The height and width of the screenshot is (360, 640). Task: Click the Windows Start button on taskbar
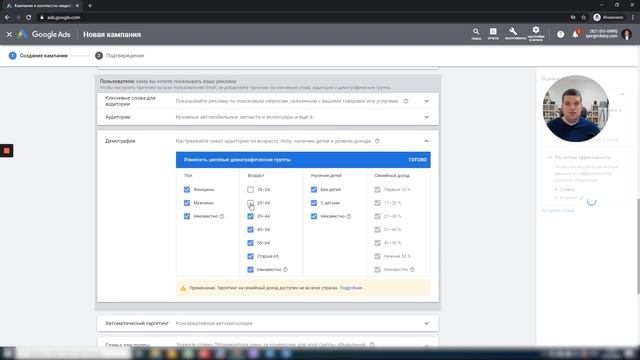[x=7, y=353]
